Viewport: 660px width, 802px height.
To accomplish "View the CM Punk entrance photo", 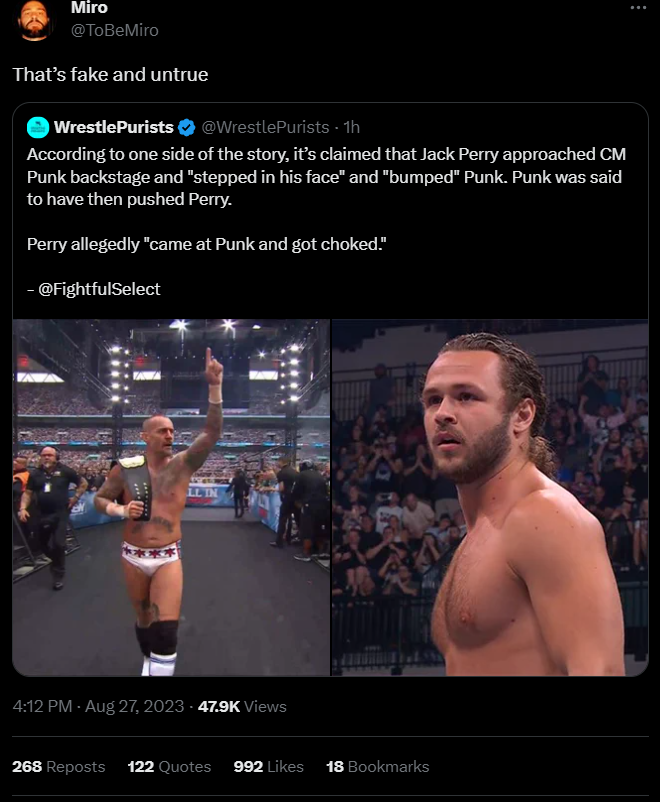I will click(171, 497).
